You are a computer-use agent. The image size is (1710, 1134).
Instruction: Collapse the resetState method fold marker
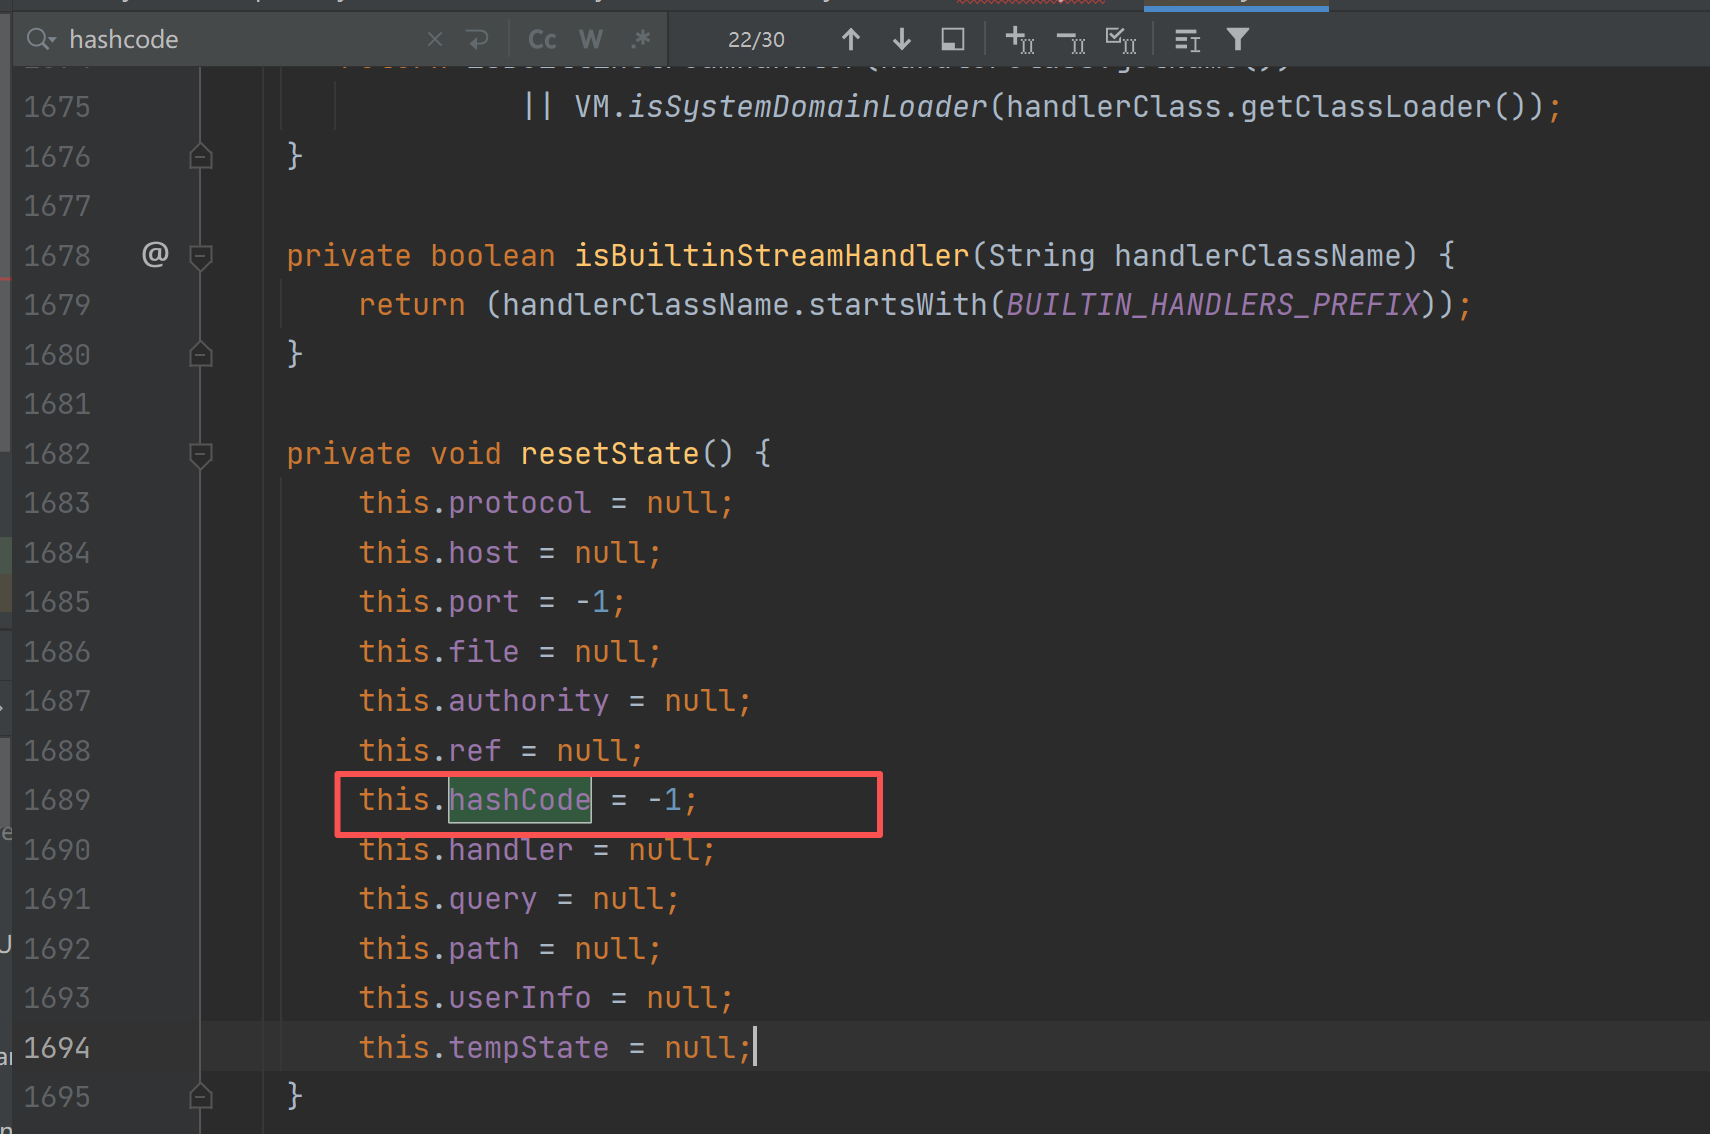click(201, 455)
